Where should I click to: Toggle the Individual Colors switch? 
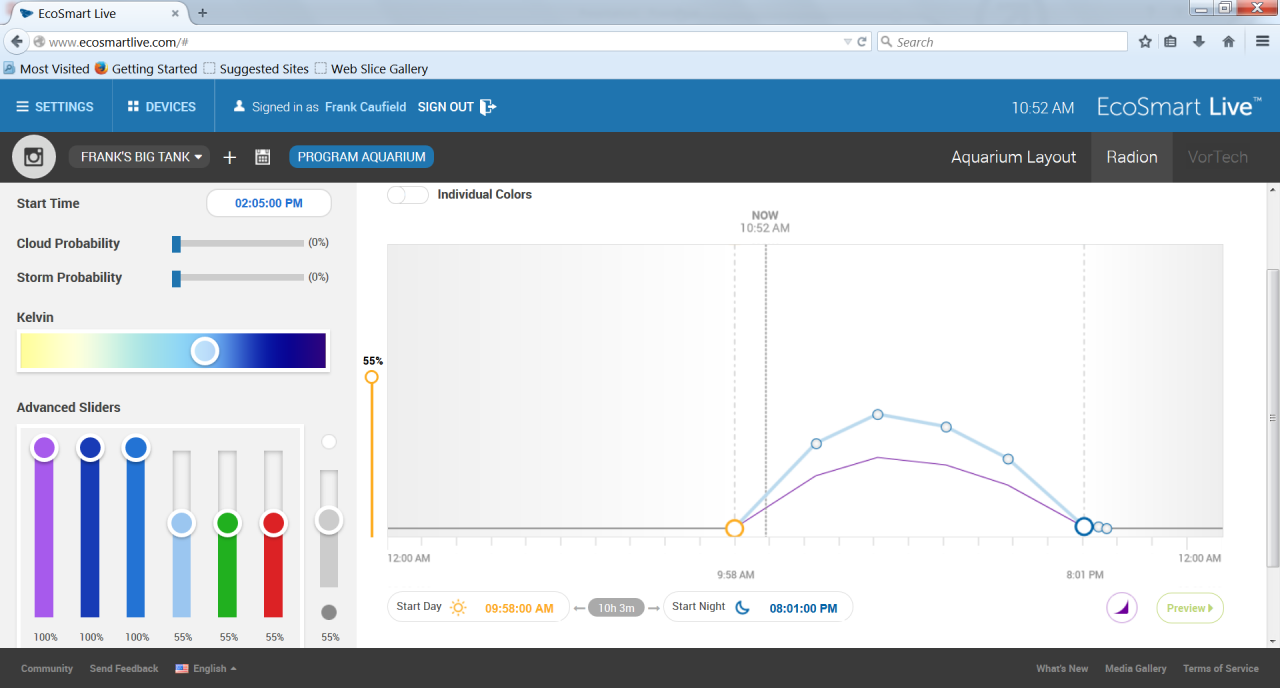(408, 194)
